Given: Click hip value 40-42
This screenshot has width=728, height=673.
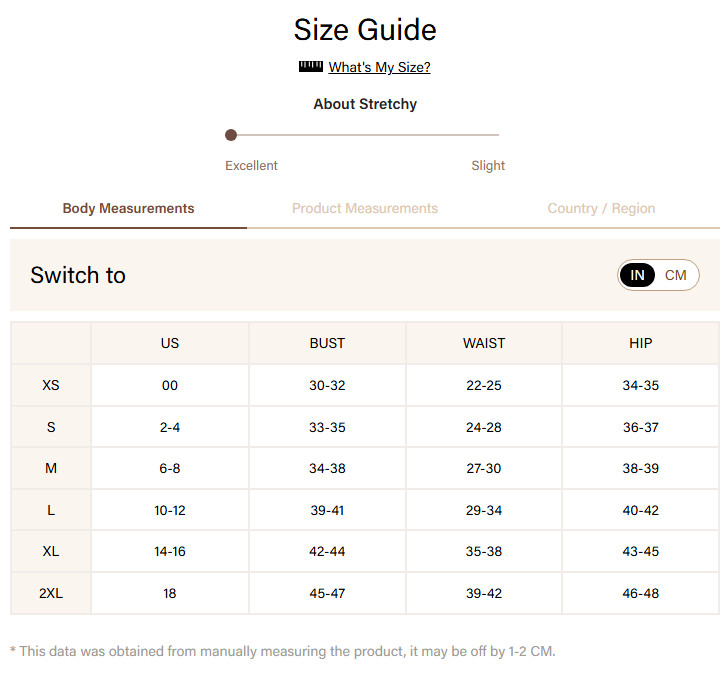Looking at the screenshot, I should pyautogui.click(x=641, y=510).
